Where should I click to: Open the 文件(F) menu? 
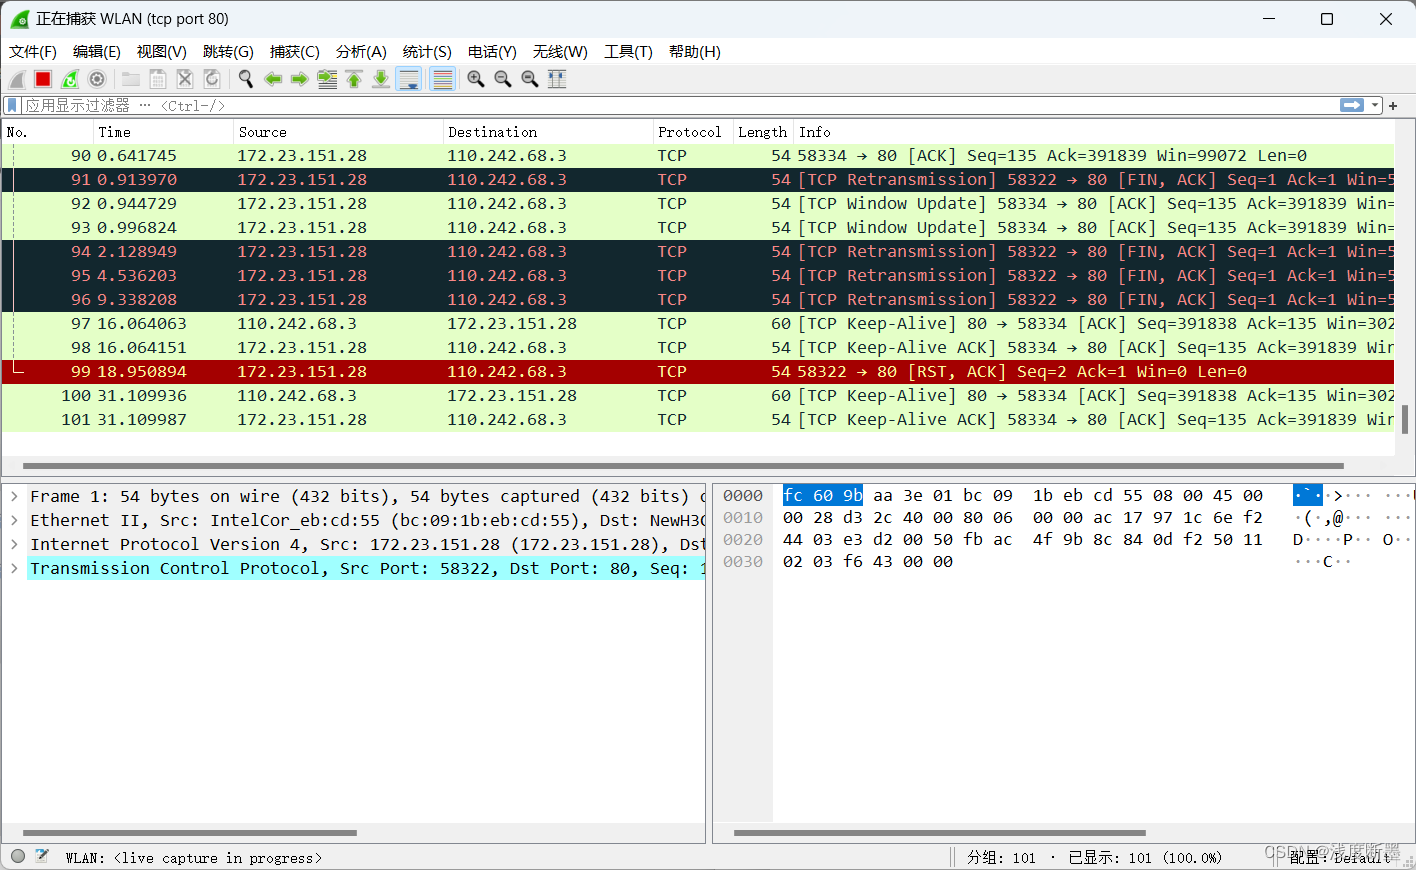pos(33,52)
